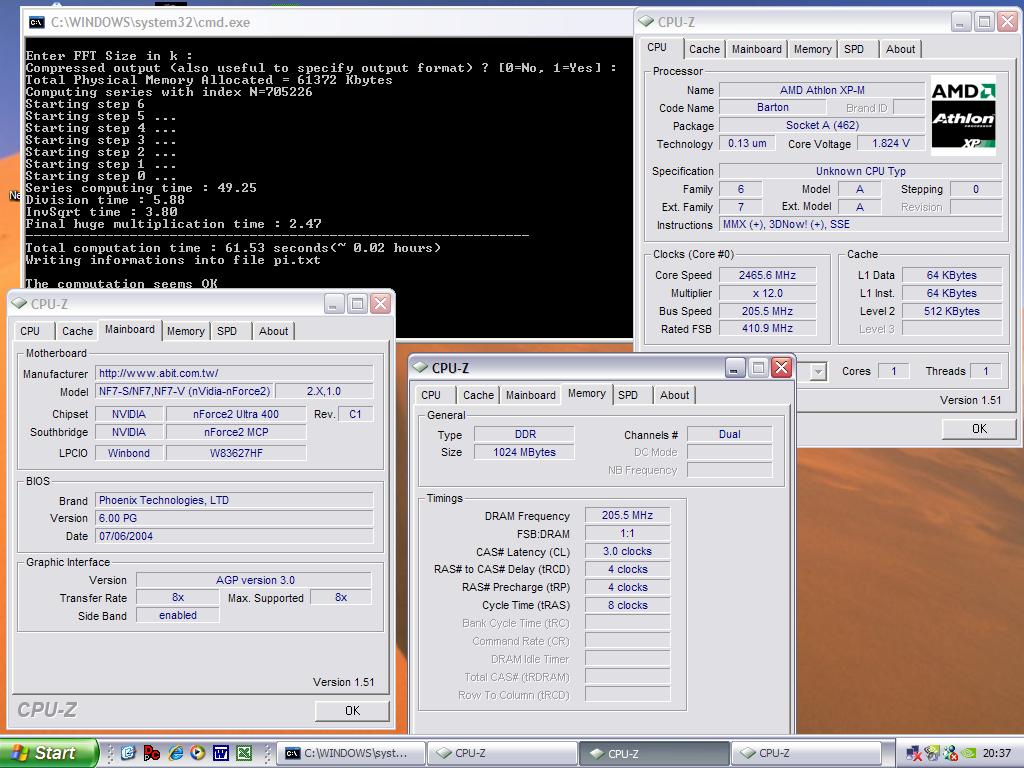Click the nForce2 Ultra 400 chipset field
Viewport: 1024px width, 768px height.
(x=236, y=414)
